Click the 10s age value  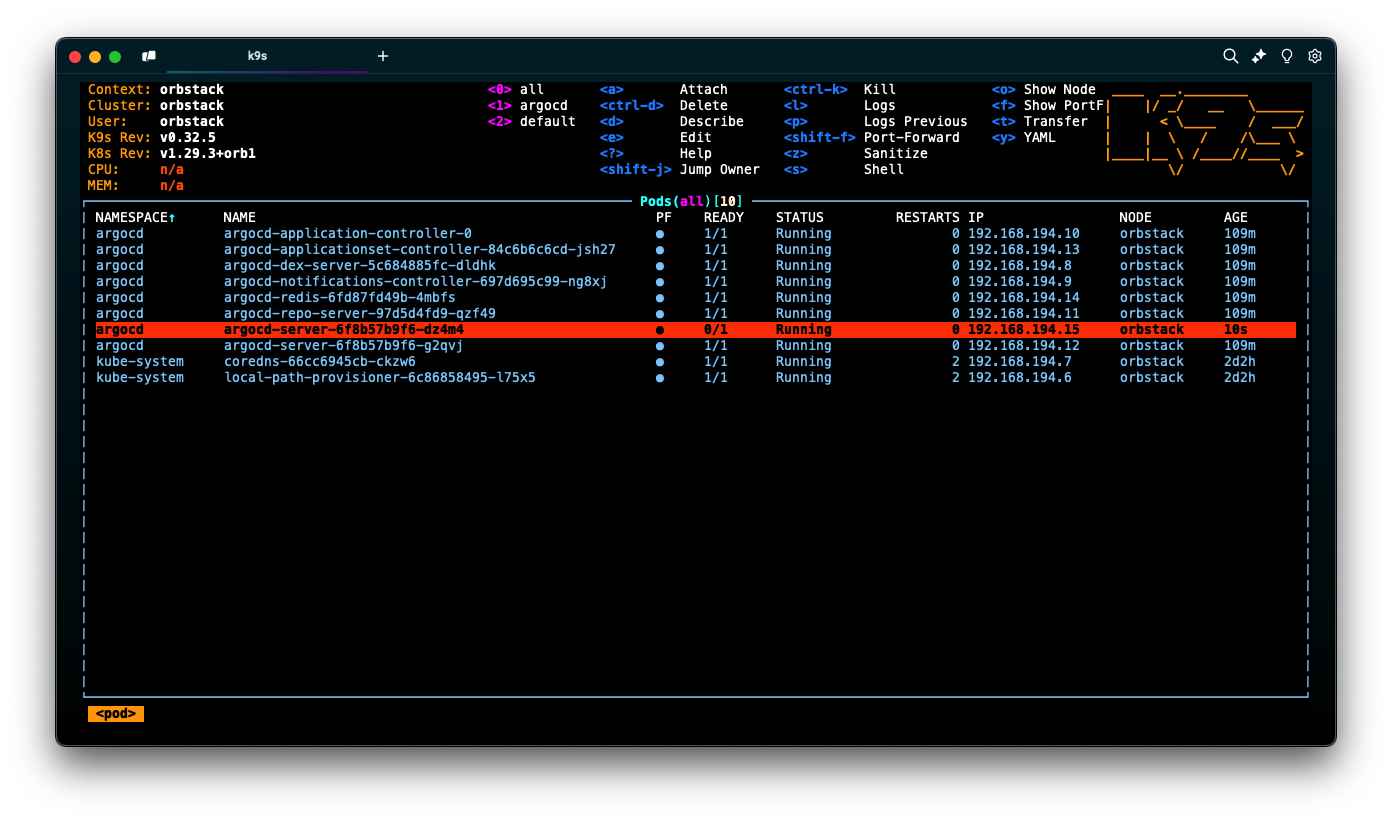[1236, 330]
